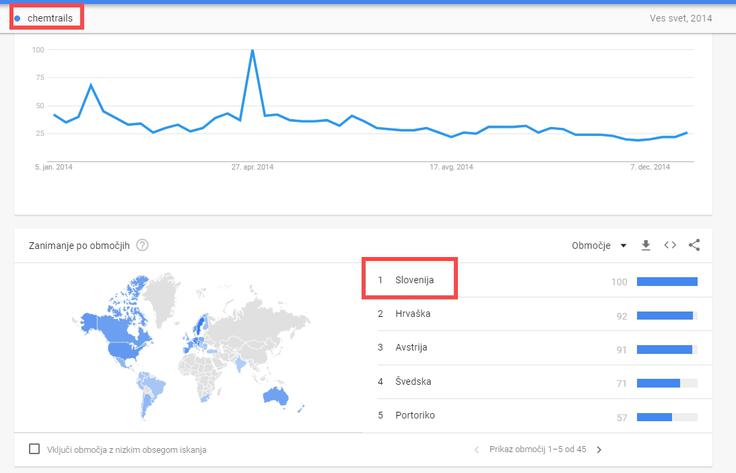This screenshot has width=736, height=473.
Task: Open help icon beside Zanimanje po območjih
Action: click(142, 245)
